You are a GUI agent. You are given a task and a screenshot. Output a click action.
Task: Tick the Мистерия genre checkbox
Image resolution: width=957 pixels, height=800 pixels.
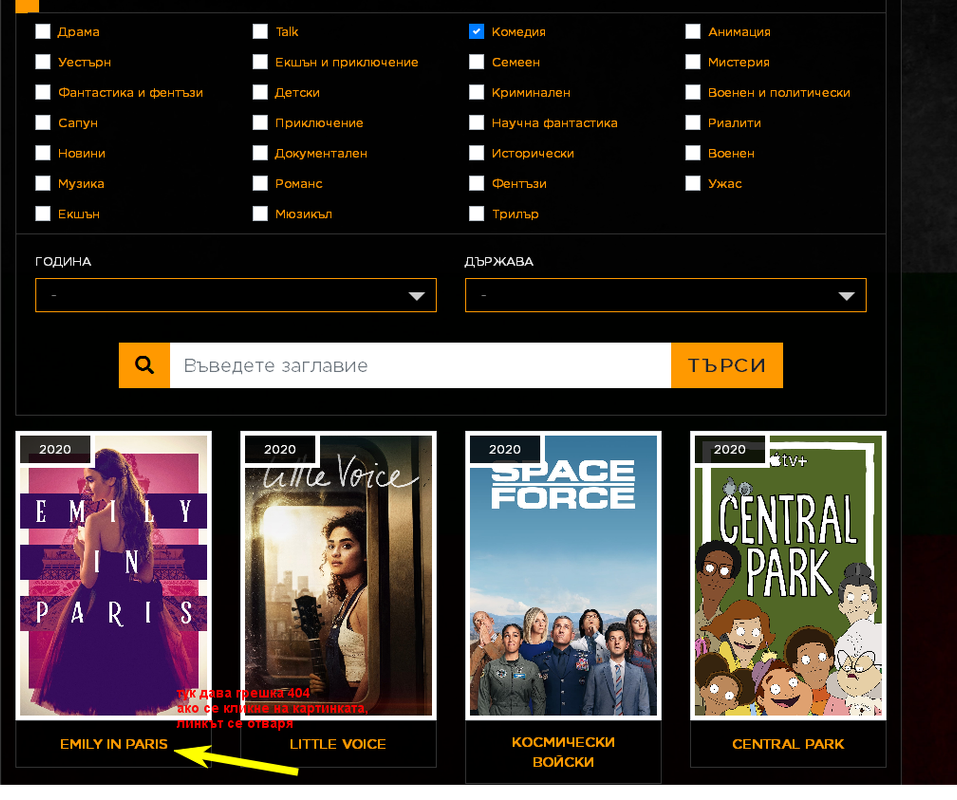693,62
